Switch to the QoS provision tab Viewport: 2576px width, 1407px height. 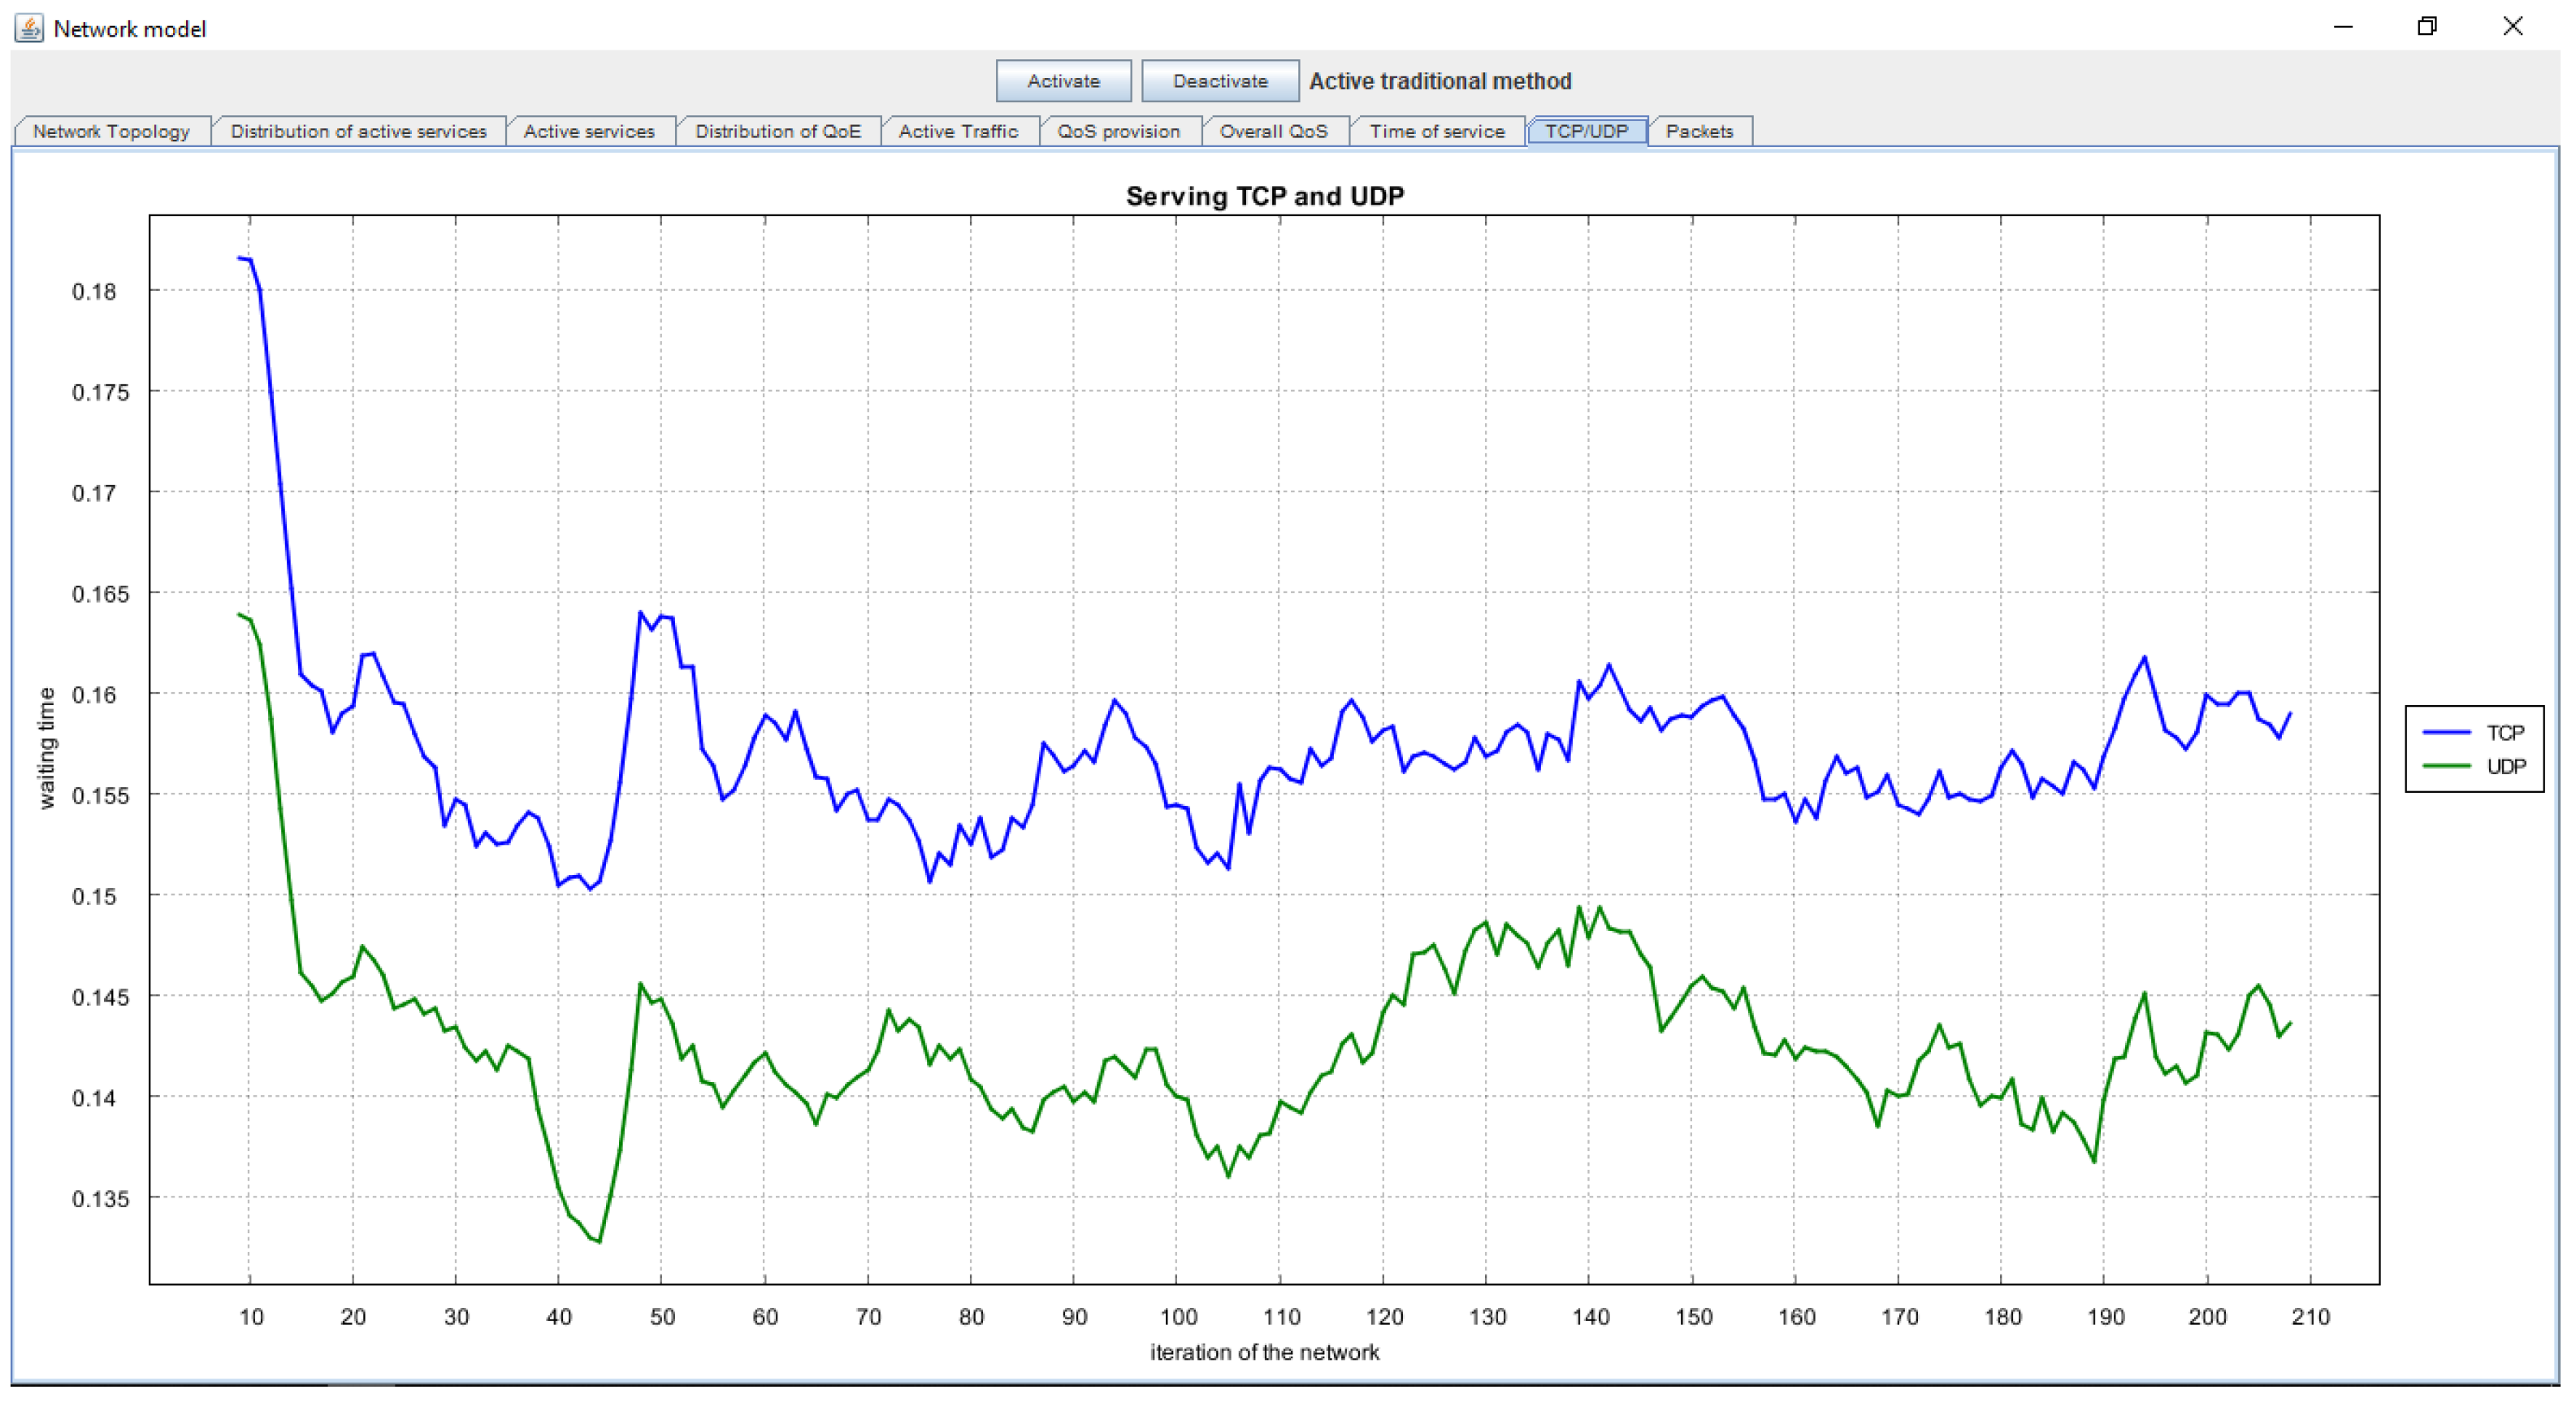tap(1118, 131)
